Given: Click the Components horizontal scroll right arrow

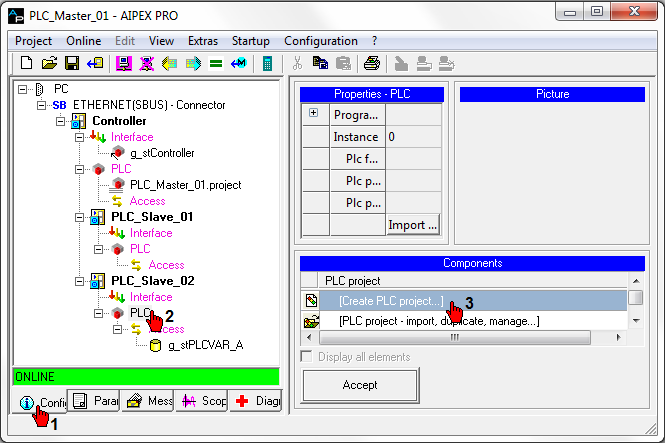Looking at the screenshot, I should (x=619, y=337).
